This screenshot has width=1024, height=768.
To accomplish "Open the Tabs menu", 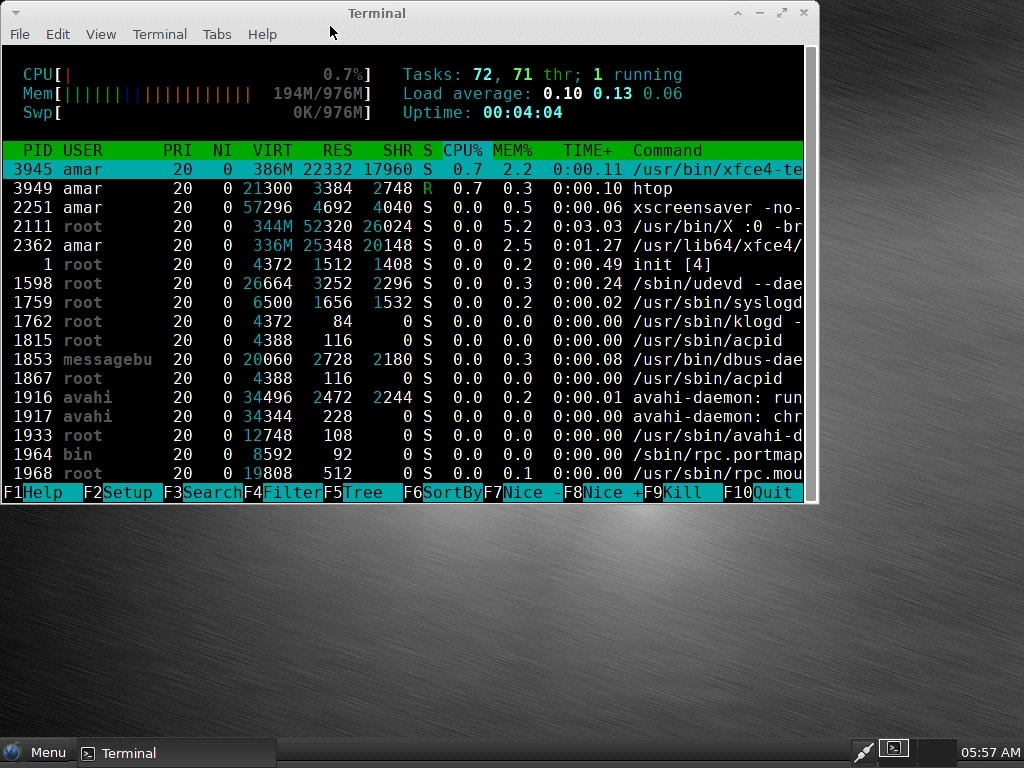I will tap(217, 35).
